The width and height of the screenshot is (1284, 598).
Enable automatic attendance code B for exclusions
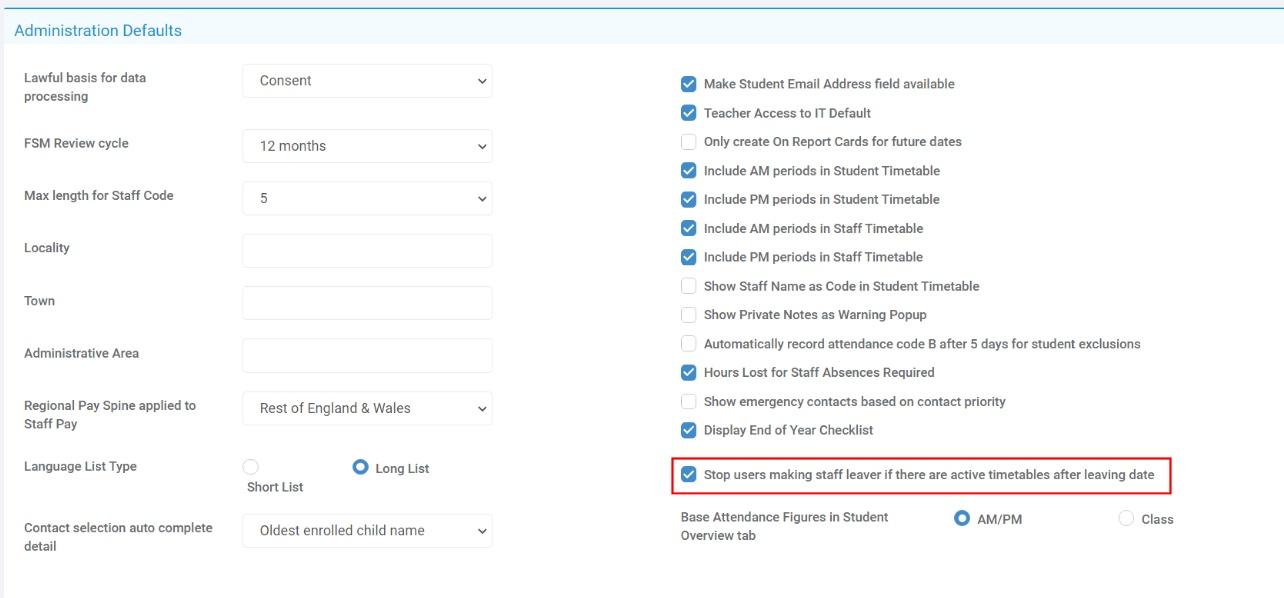coord(688,344)
